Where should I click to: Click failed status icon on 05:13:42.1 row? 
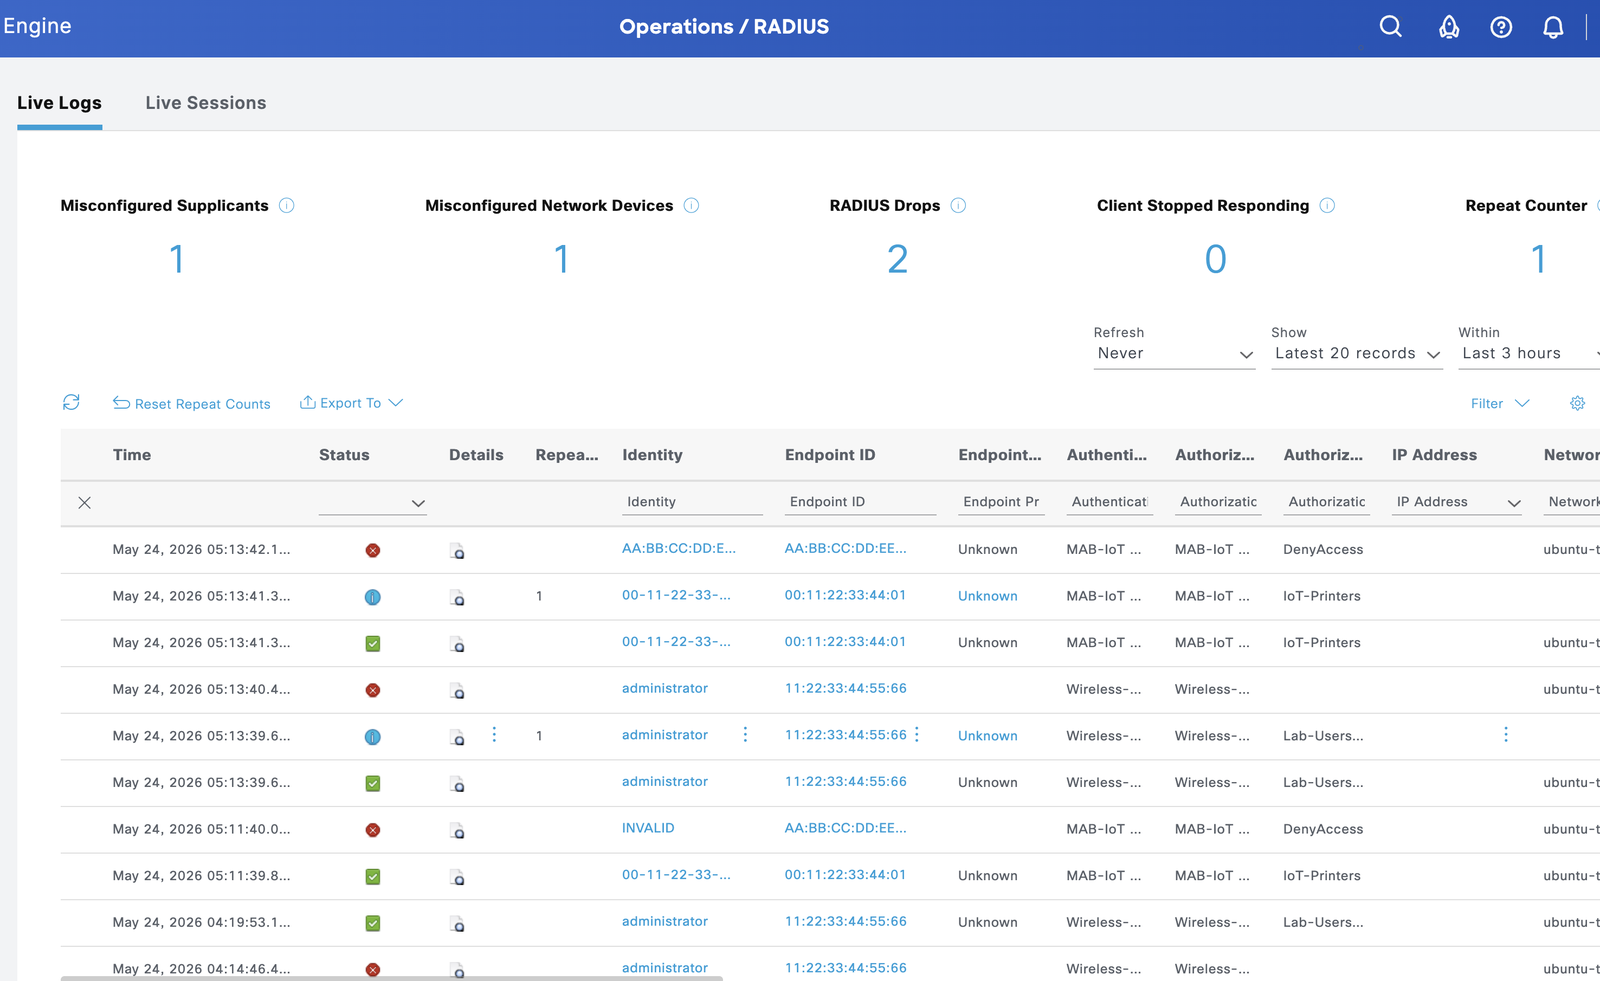[x=373, y=550]
